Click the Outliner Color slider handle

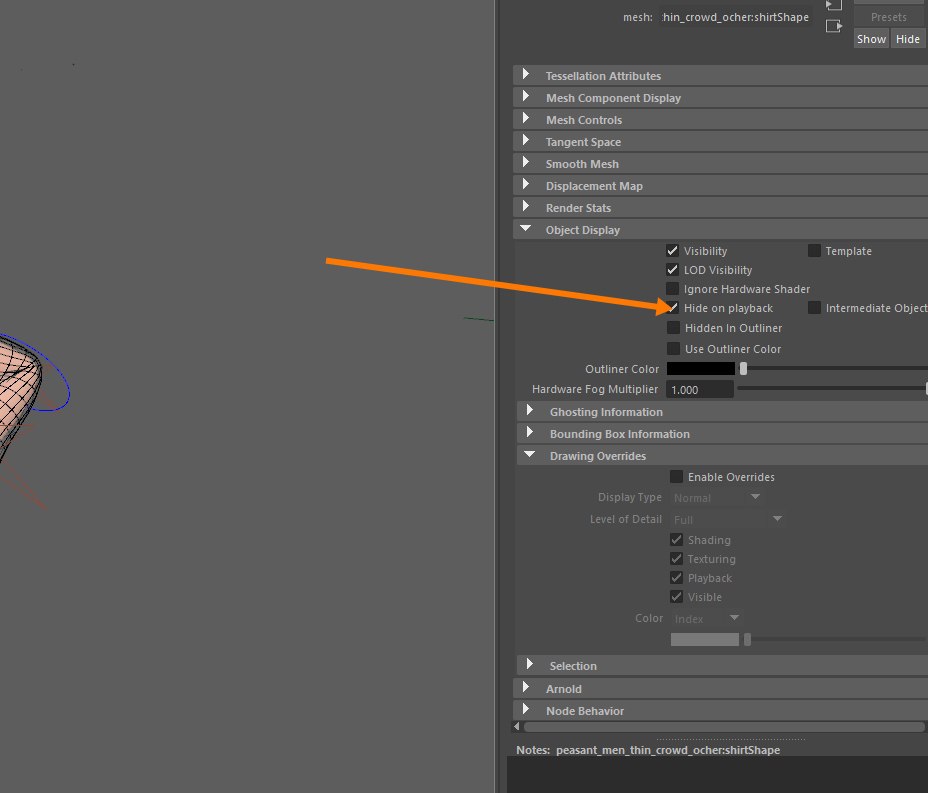click(743, 369)
